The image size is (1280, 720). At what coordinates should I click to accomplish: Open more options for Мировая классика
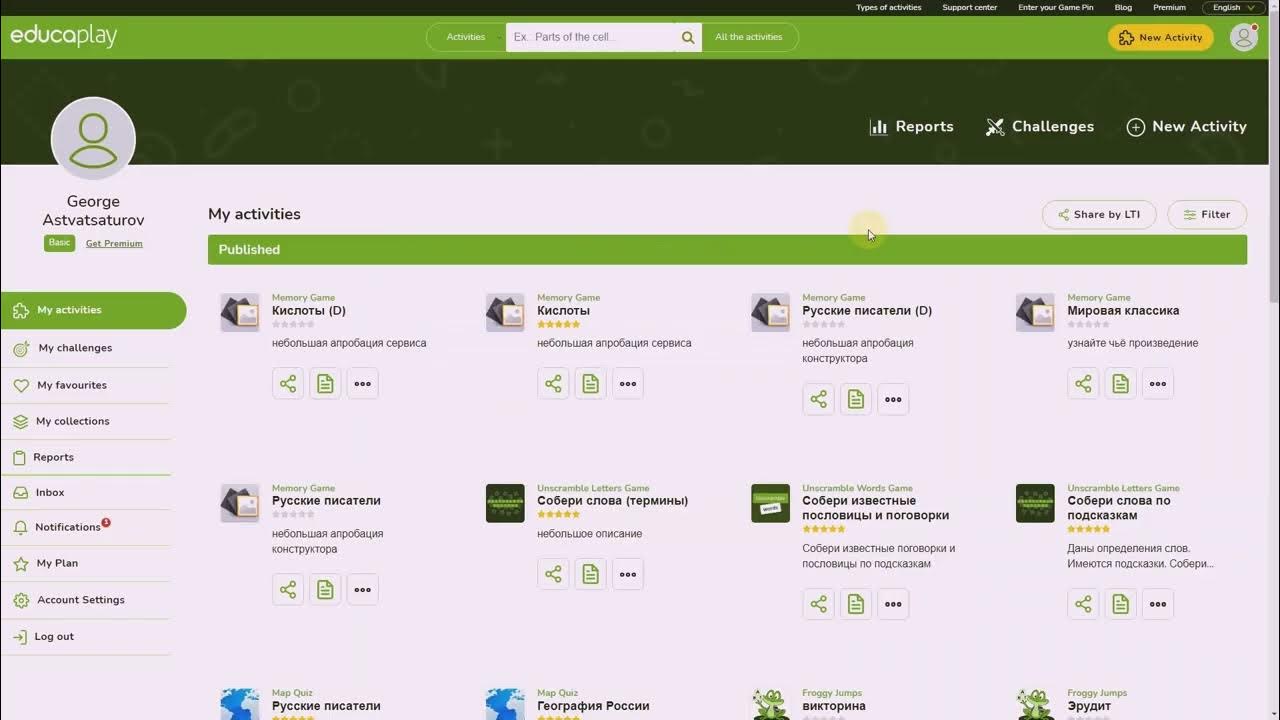[x=1157, y=383]
